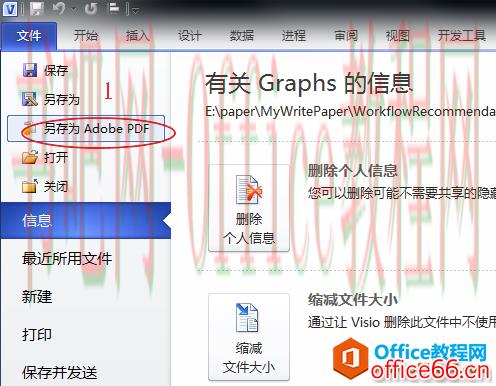Image resolution: width=496 pixels, height=386 pixels.
Task: Switch to the 插入 ribbon tab
Action: pyautogui.click(x=137, y=35)
